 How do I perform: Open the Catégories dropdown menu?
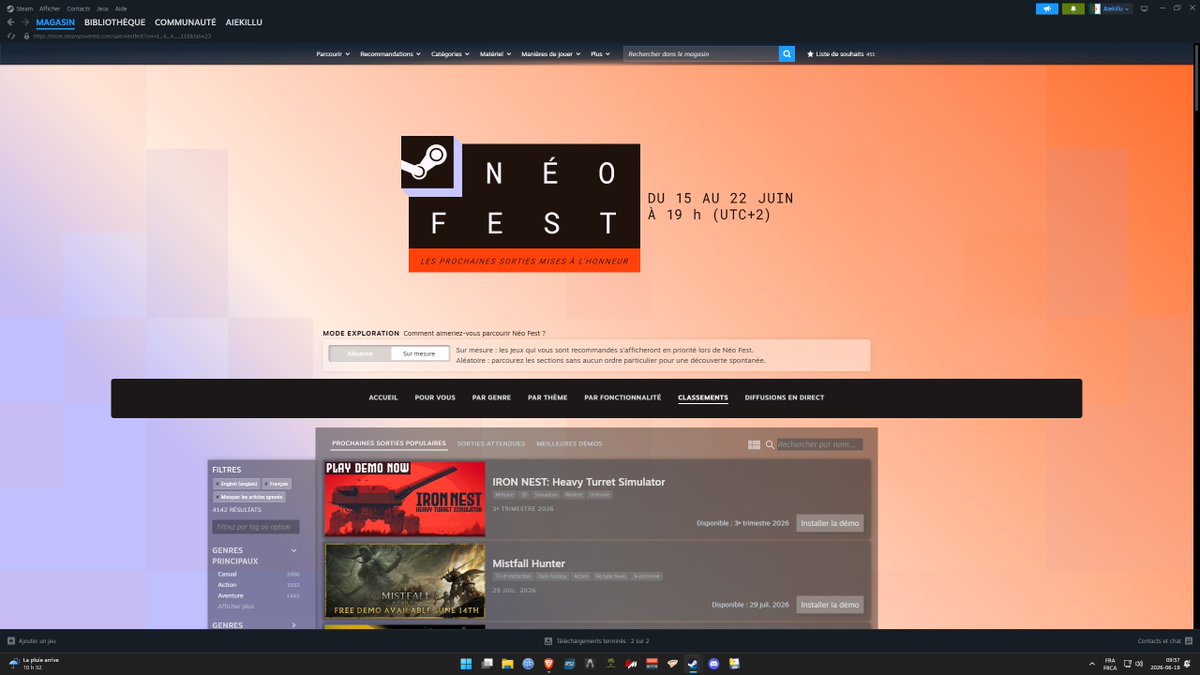[x=451, y=54]
